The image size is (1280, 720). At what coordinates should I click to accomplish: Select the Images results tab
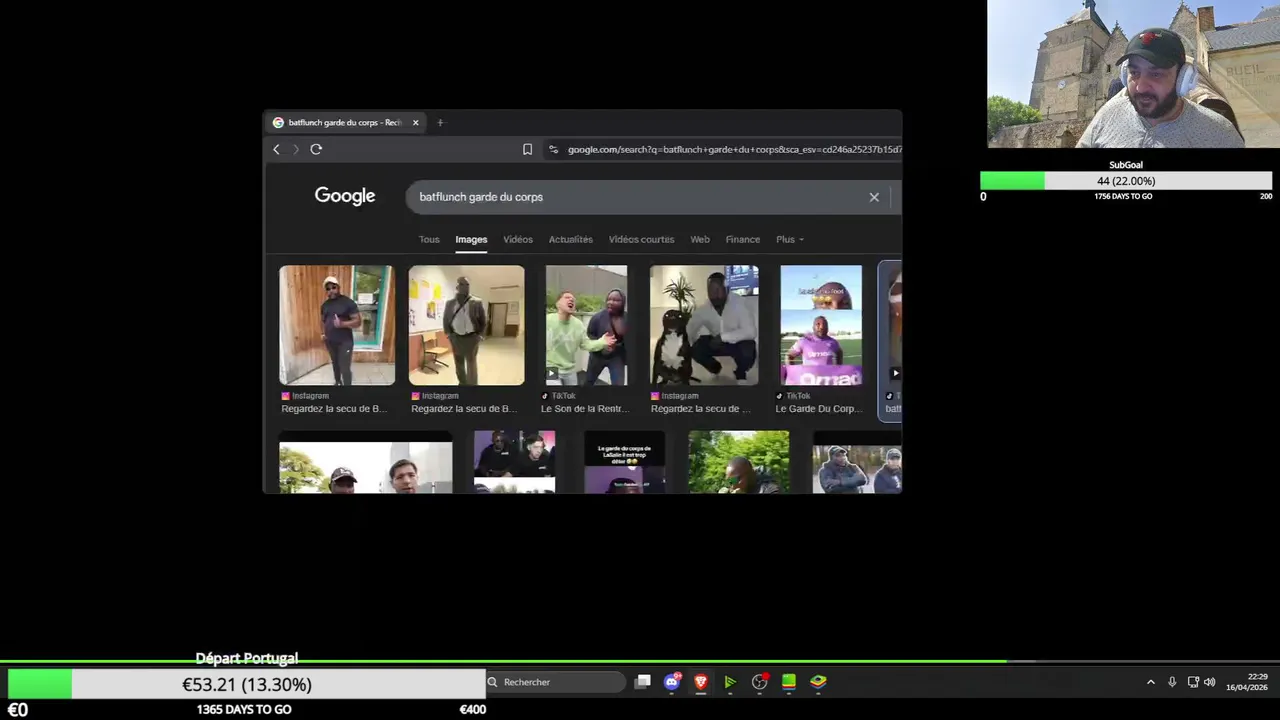(x=471, y=239)
